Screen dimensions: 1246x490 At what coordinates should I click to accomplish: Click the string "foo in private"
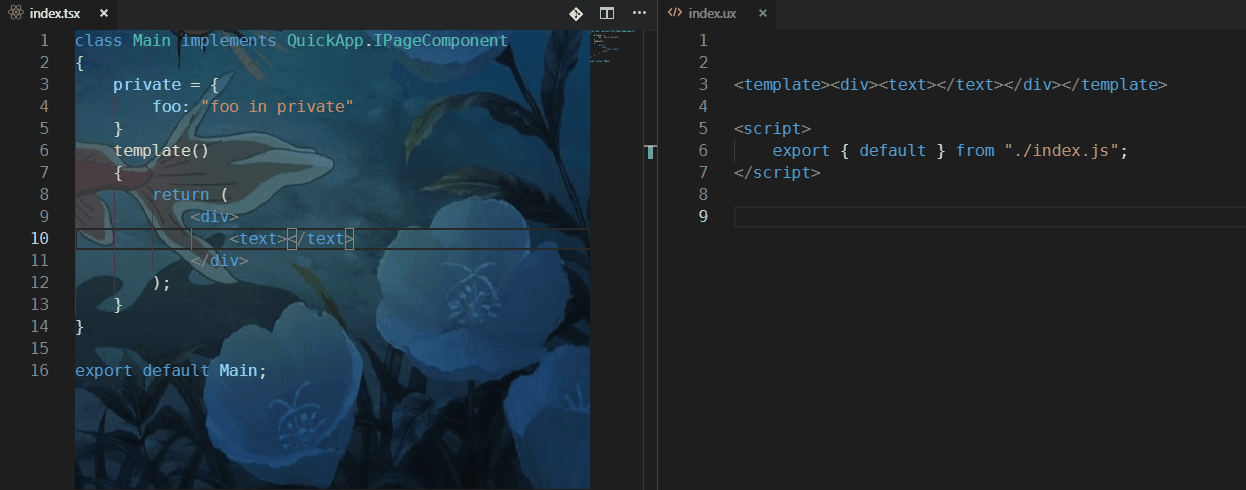[x=277, y=106]
